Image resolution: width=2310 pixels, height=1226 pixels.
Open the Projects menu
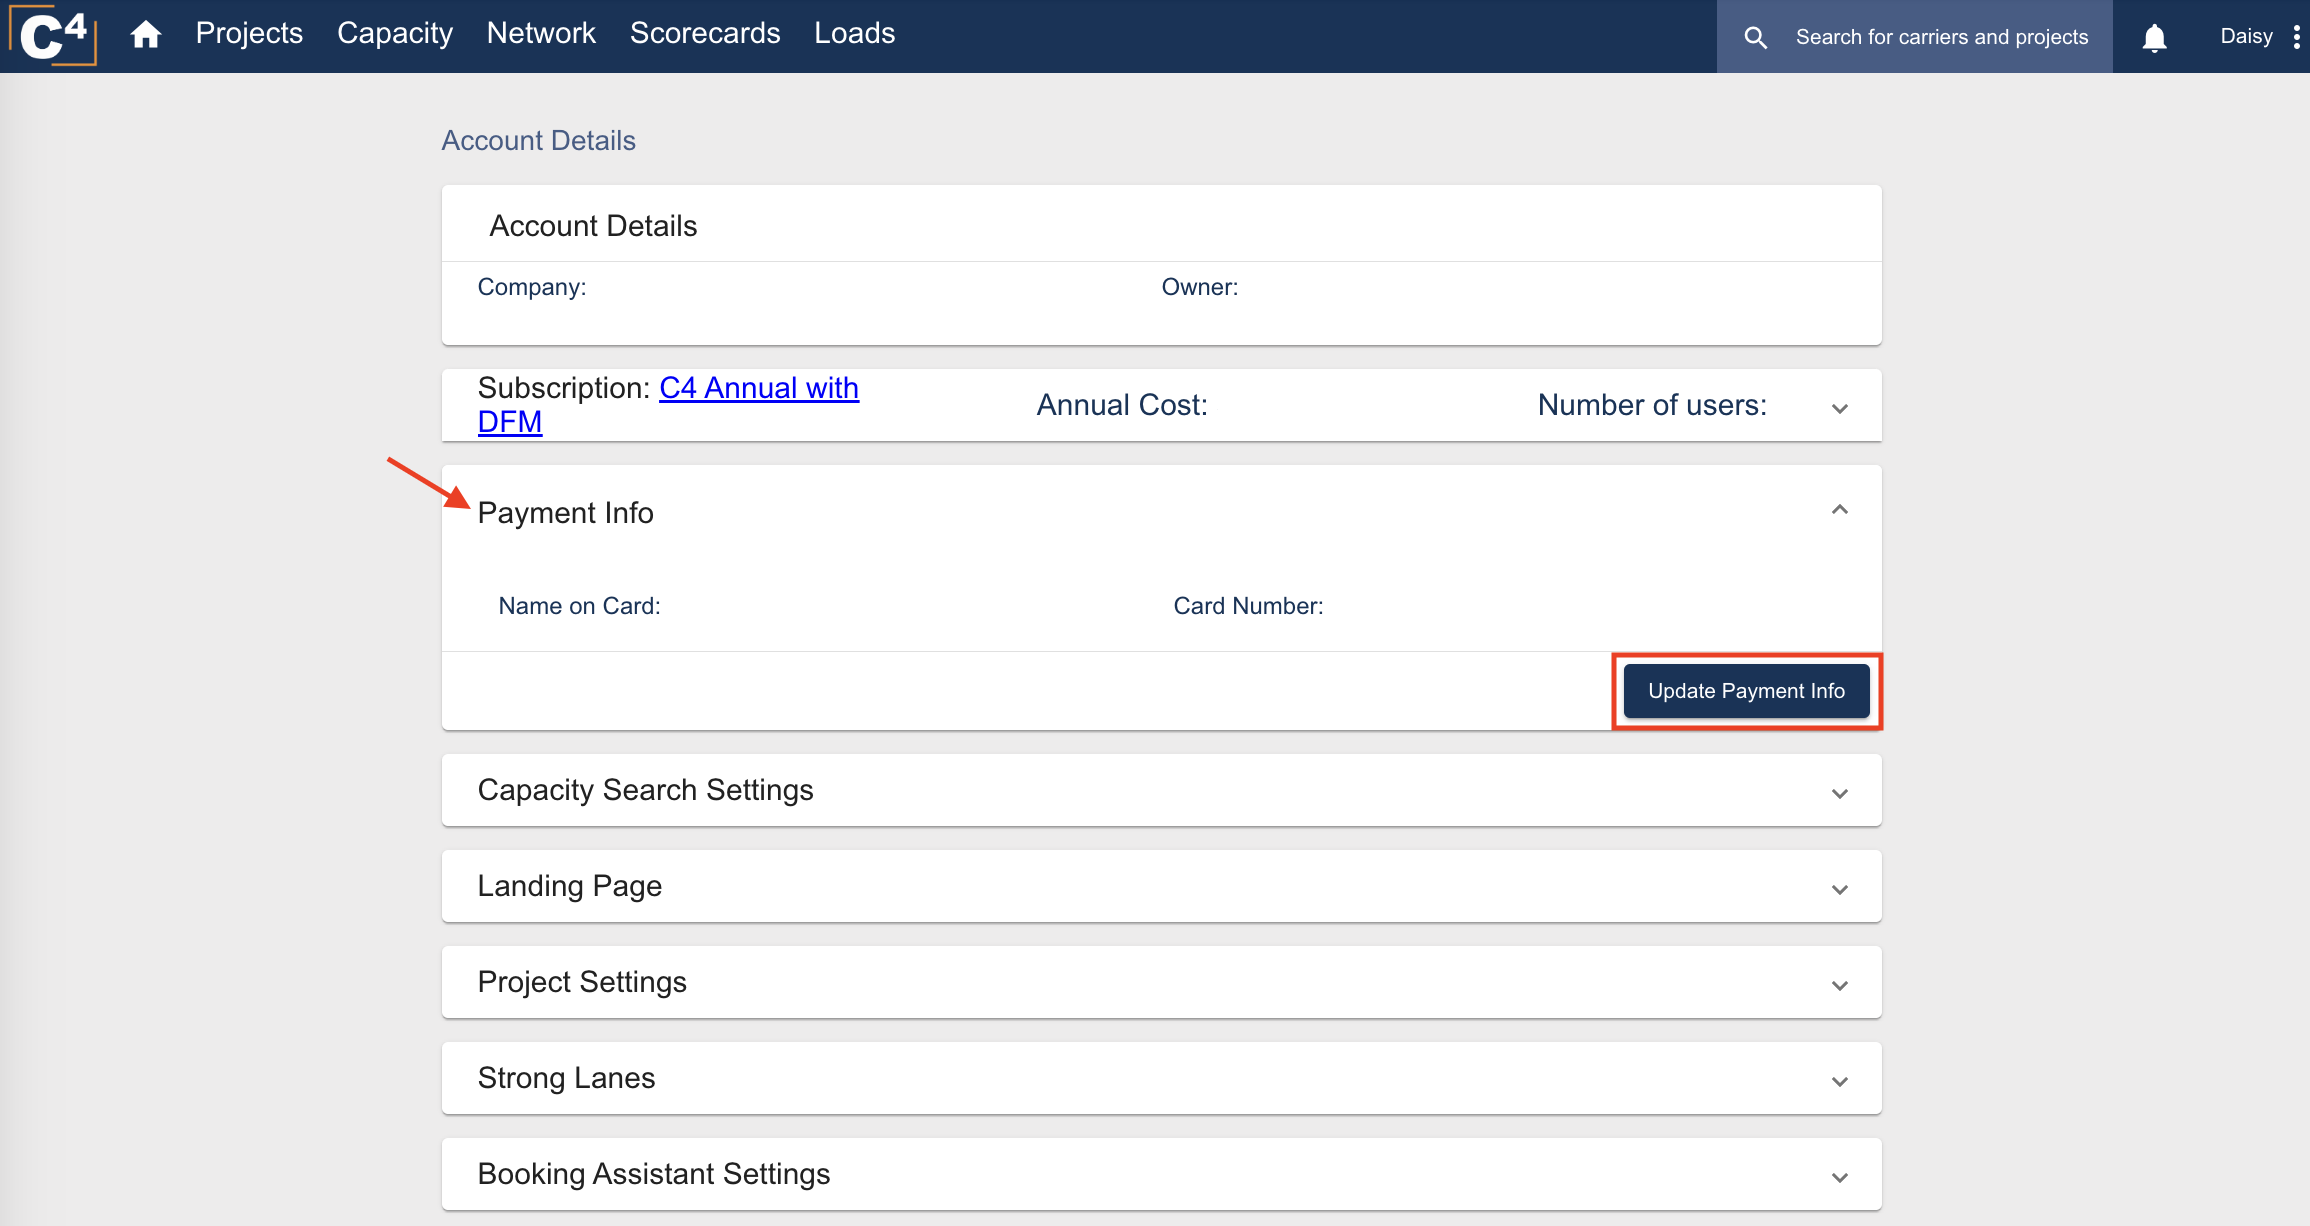click(249, 33)
